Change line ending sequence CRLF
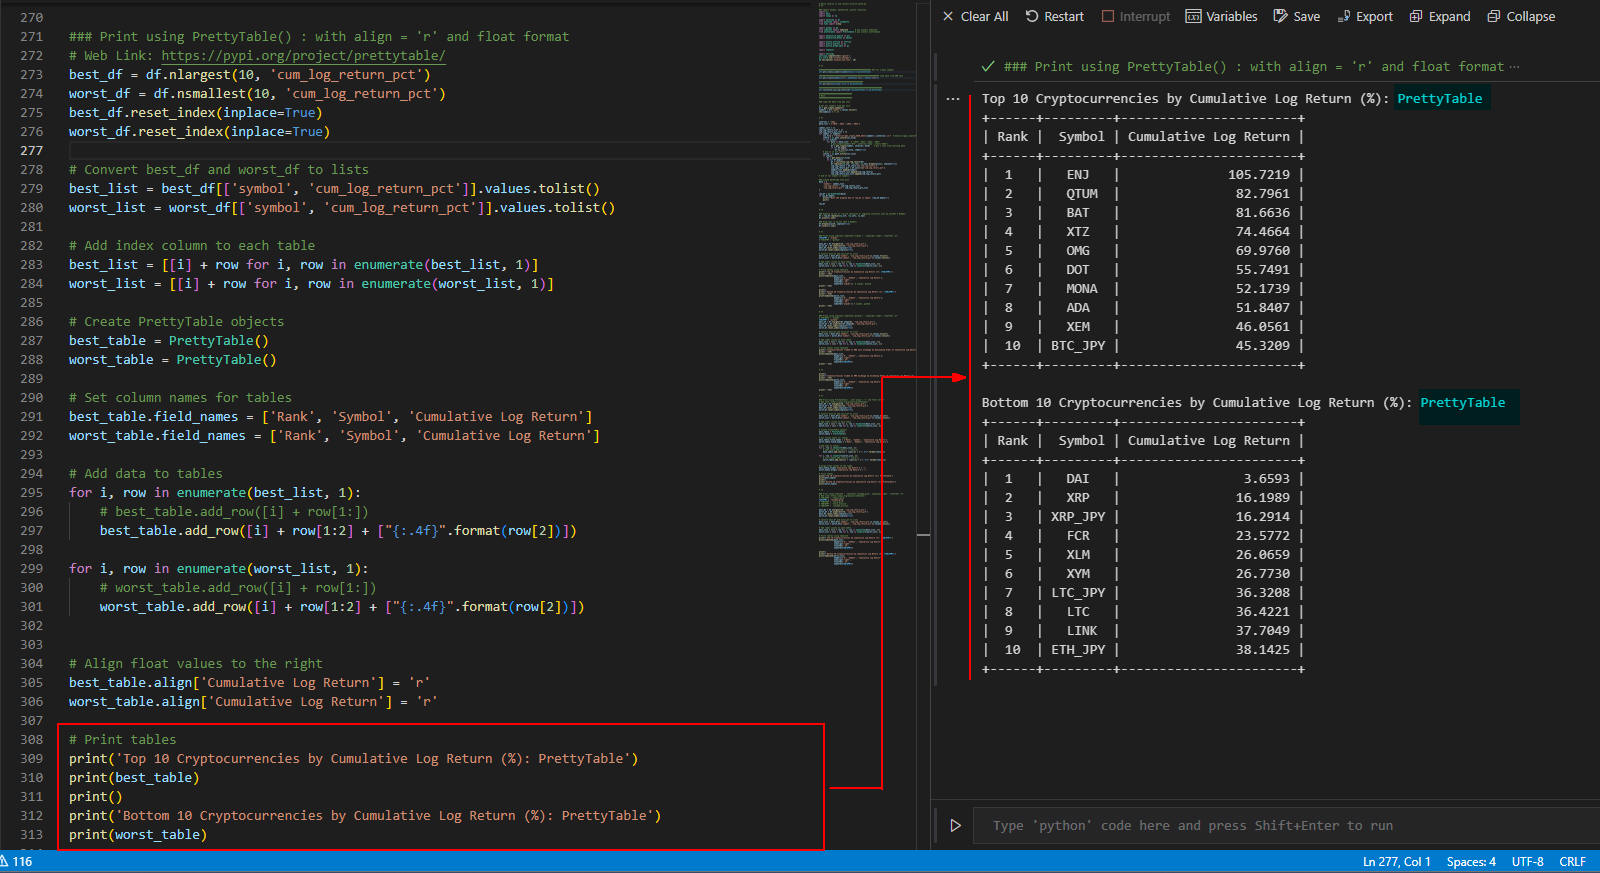Screen dimensions: 1600x873 (1572, 861)
